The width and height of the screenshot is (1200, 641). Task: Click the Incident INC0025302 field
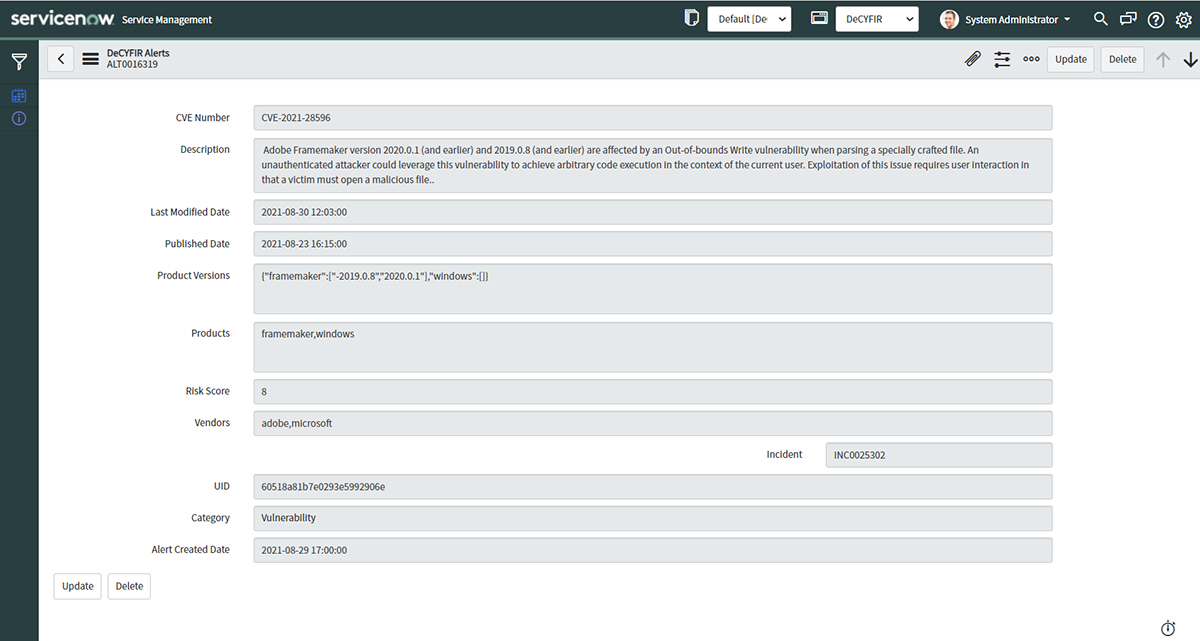point(939,455)
